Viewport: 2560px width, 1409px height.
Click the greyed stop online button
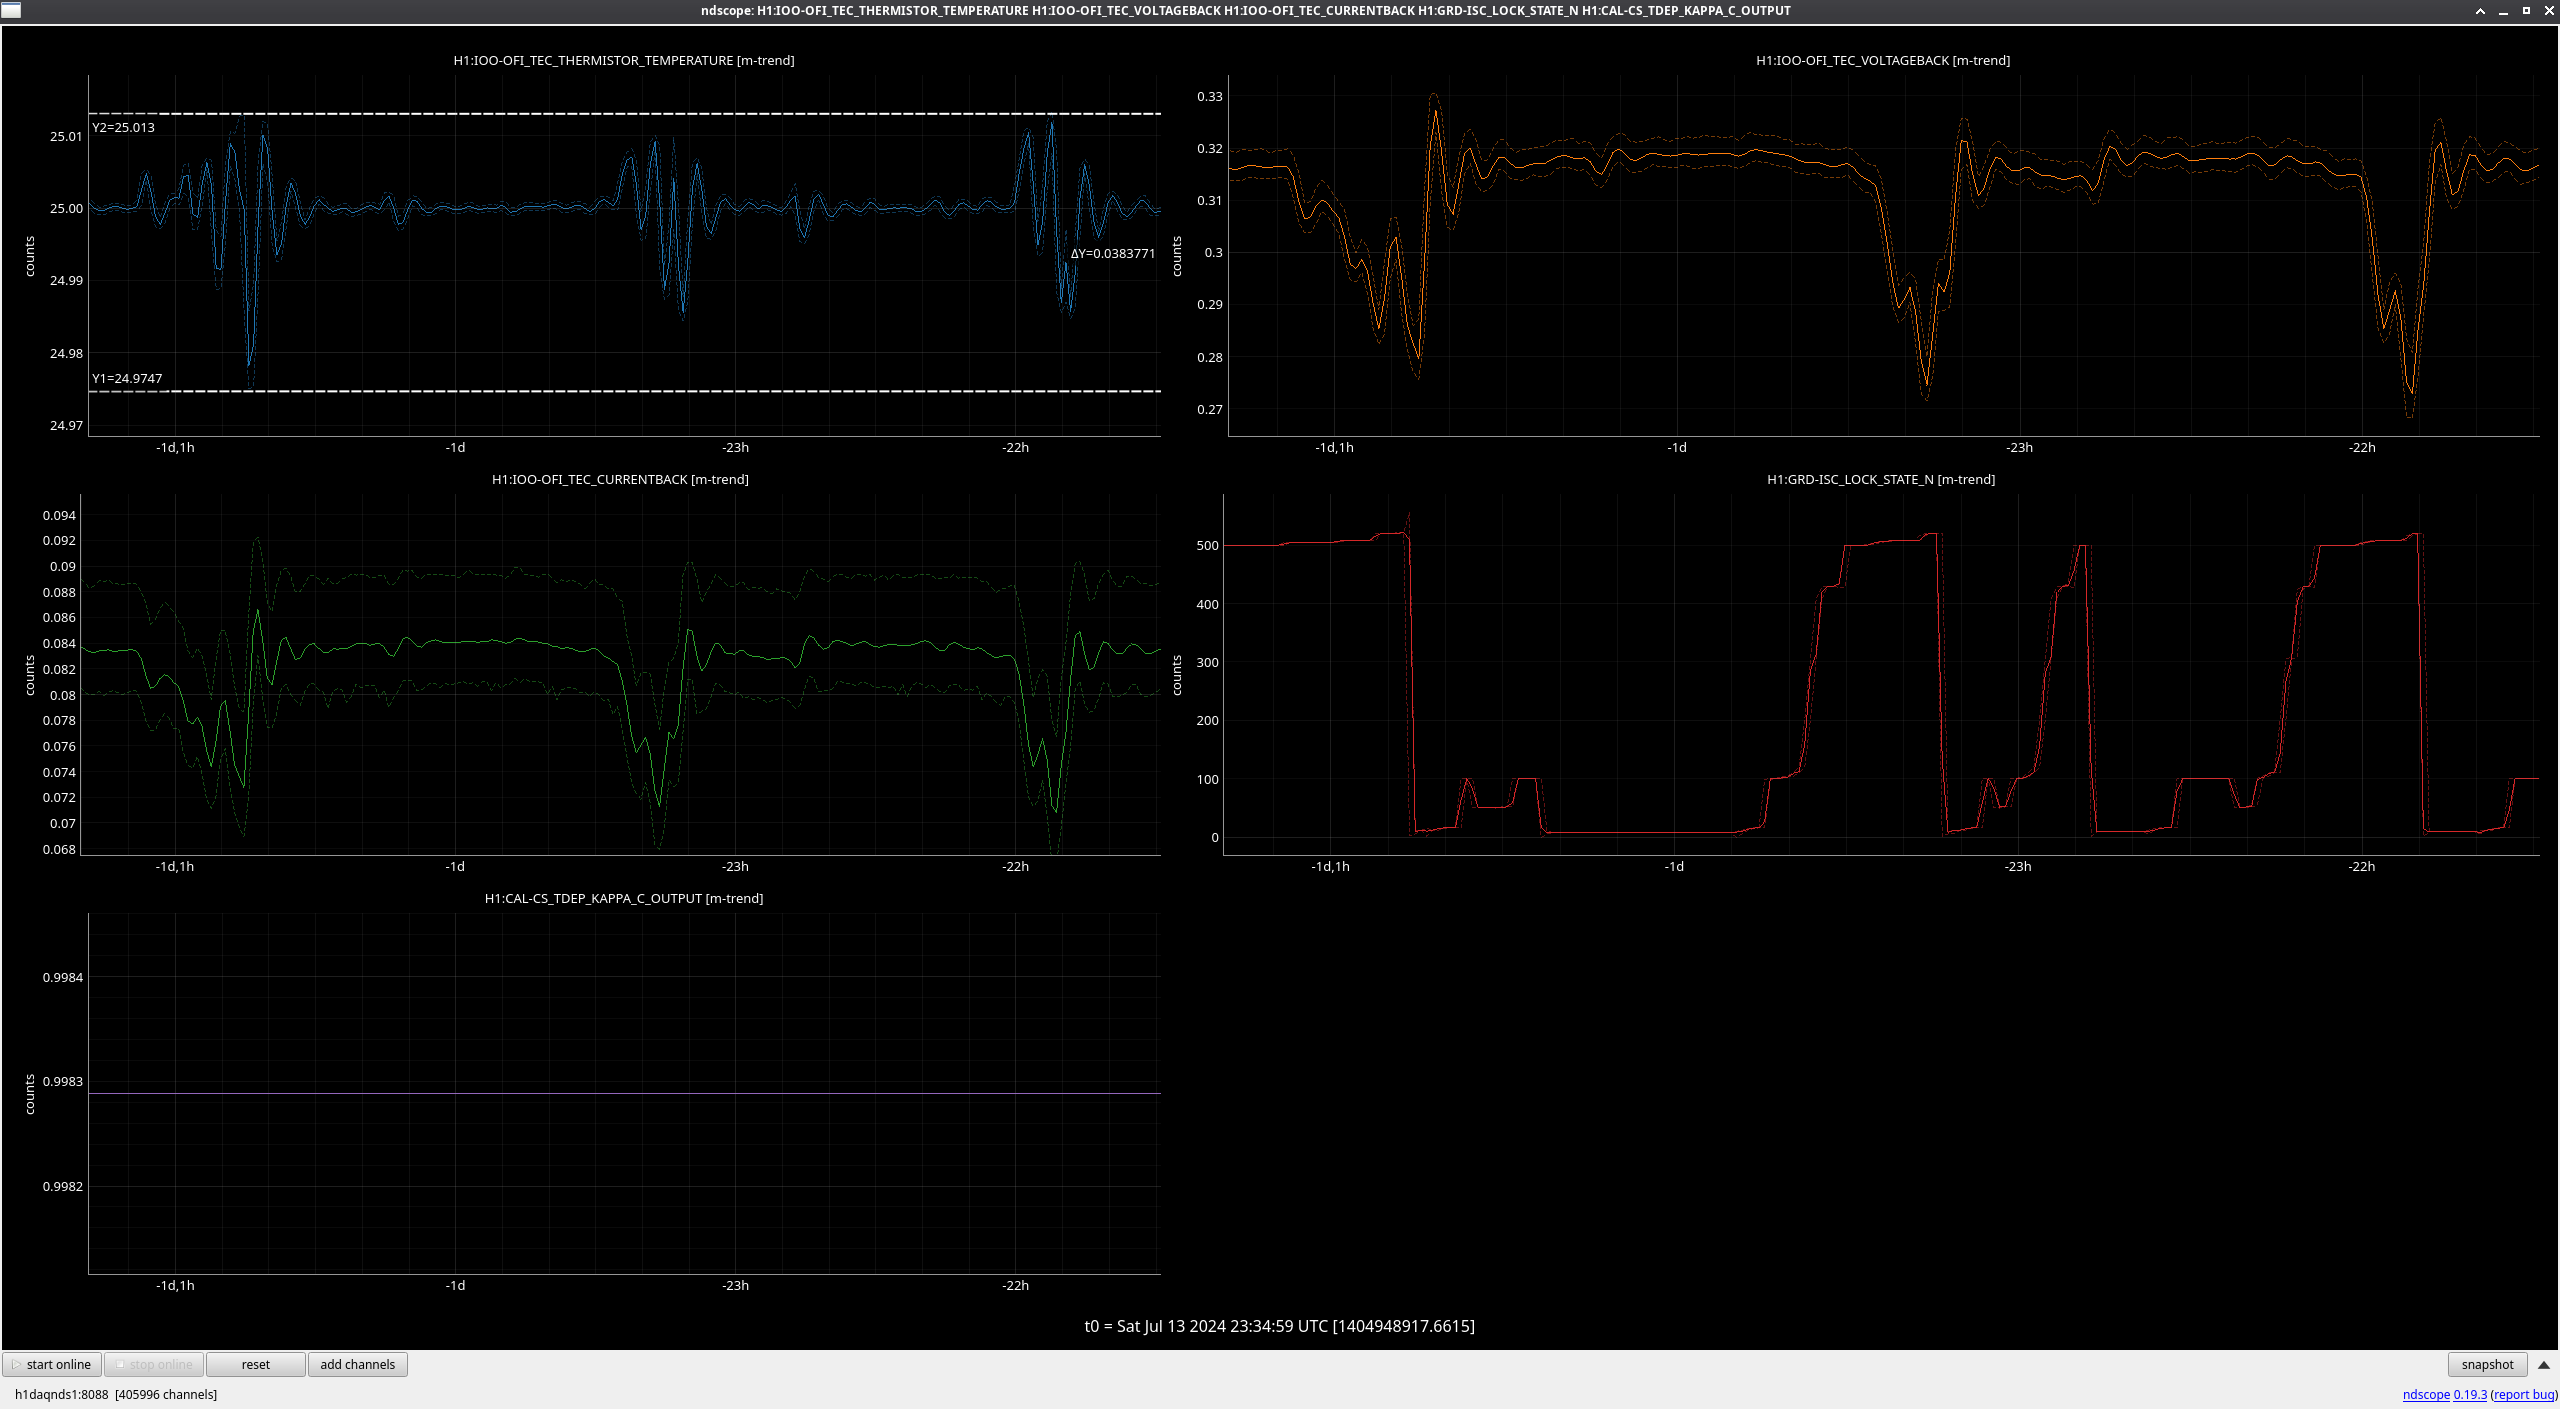click(x=154, y=1364)
